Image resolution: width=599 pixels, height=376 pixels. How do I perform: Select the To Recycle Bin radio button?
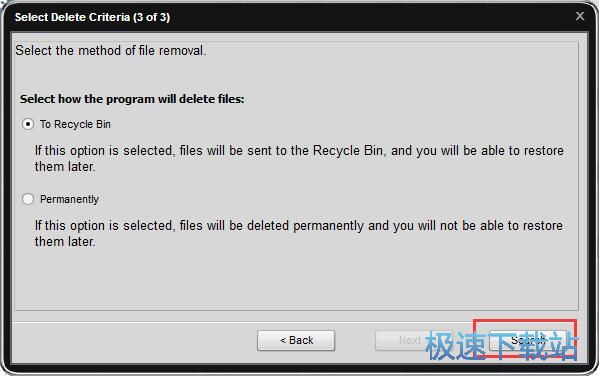[x=28, y=124]
